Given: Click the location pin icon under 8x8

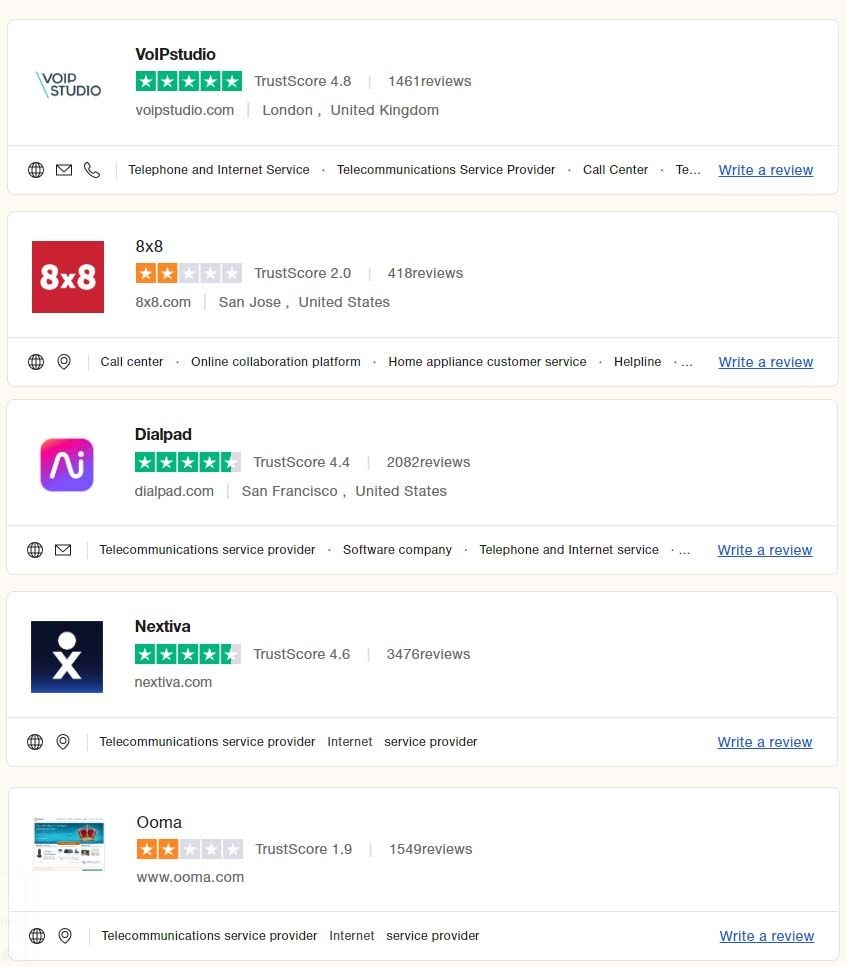Looking at the screenshot, I should [x=64, y=362].
